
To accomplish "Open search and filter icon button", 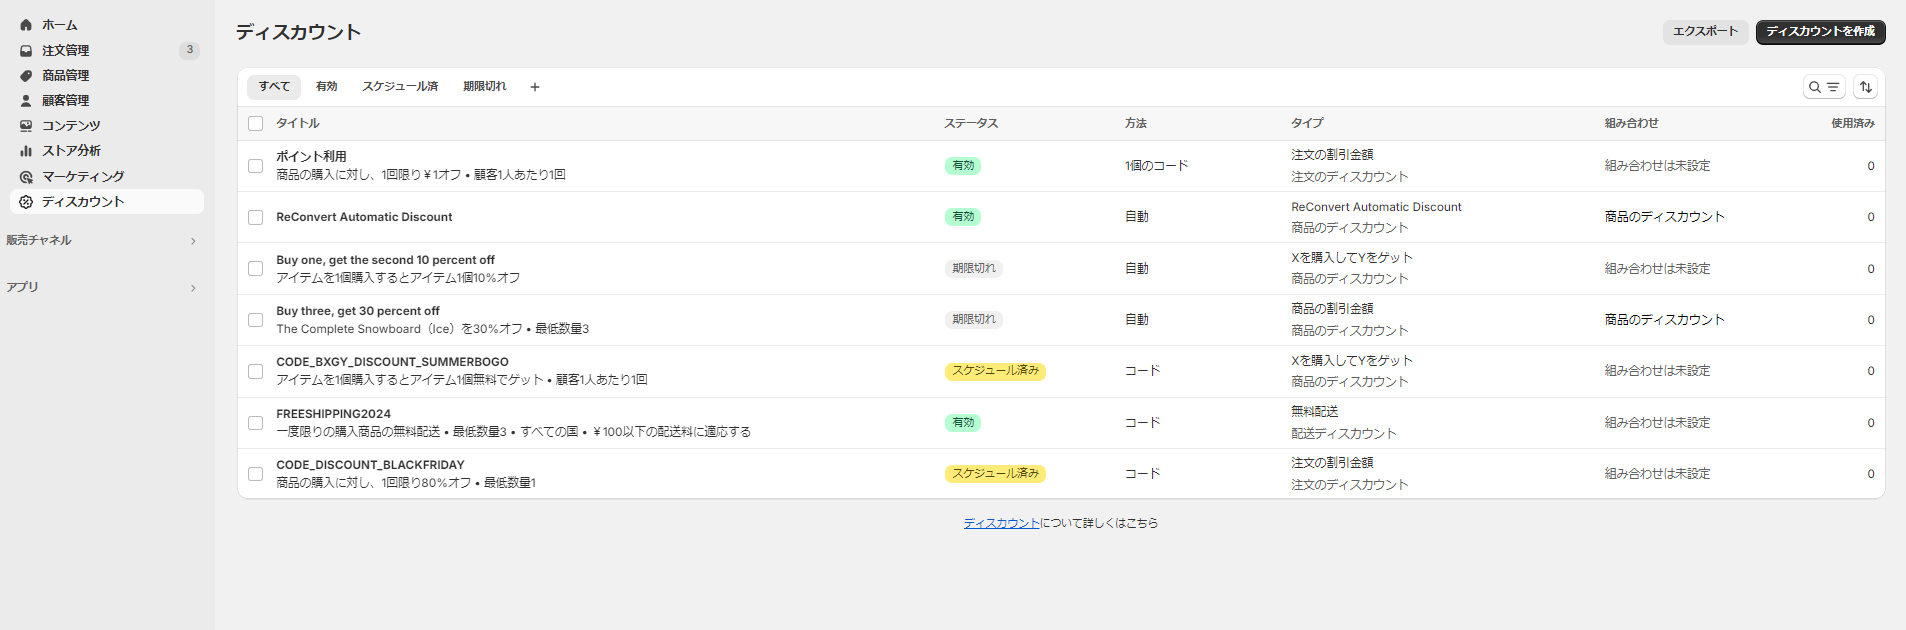I will pos(1824,87).
